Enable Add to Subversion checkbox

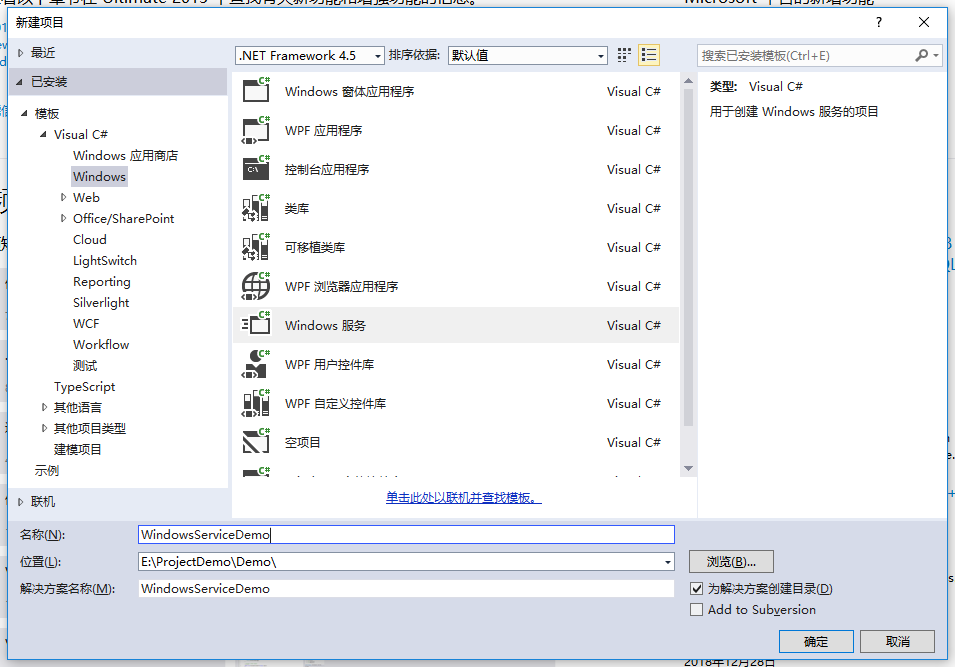coord(697,610)
